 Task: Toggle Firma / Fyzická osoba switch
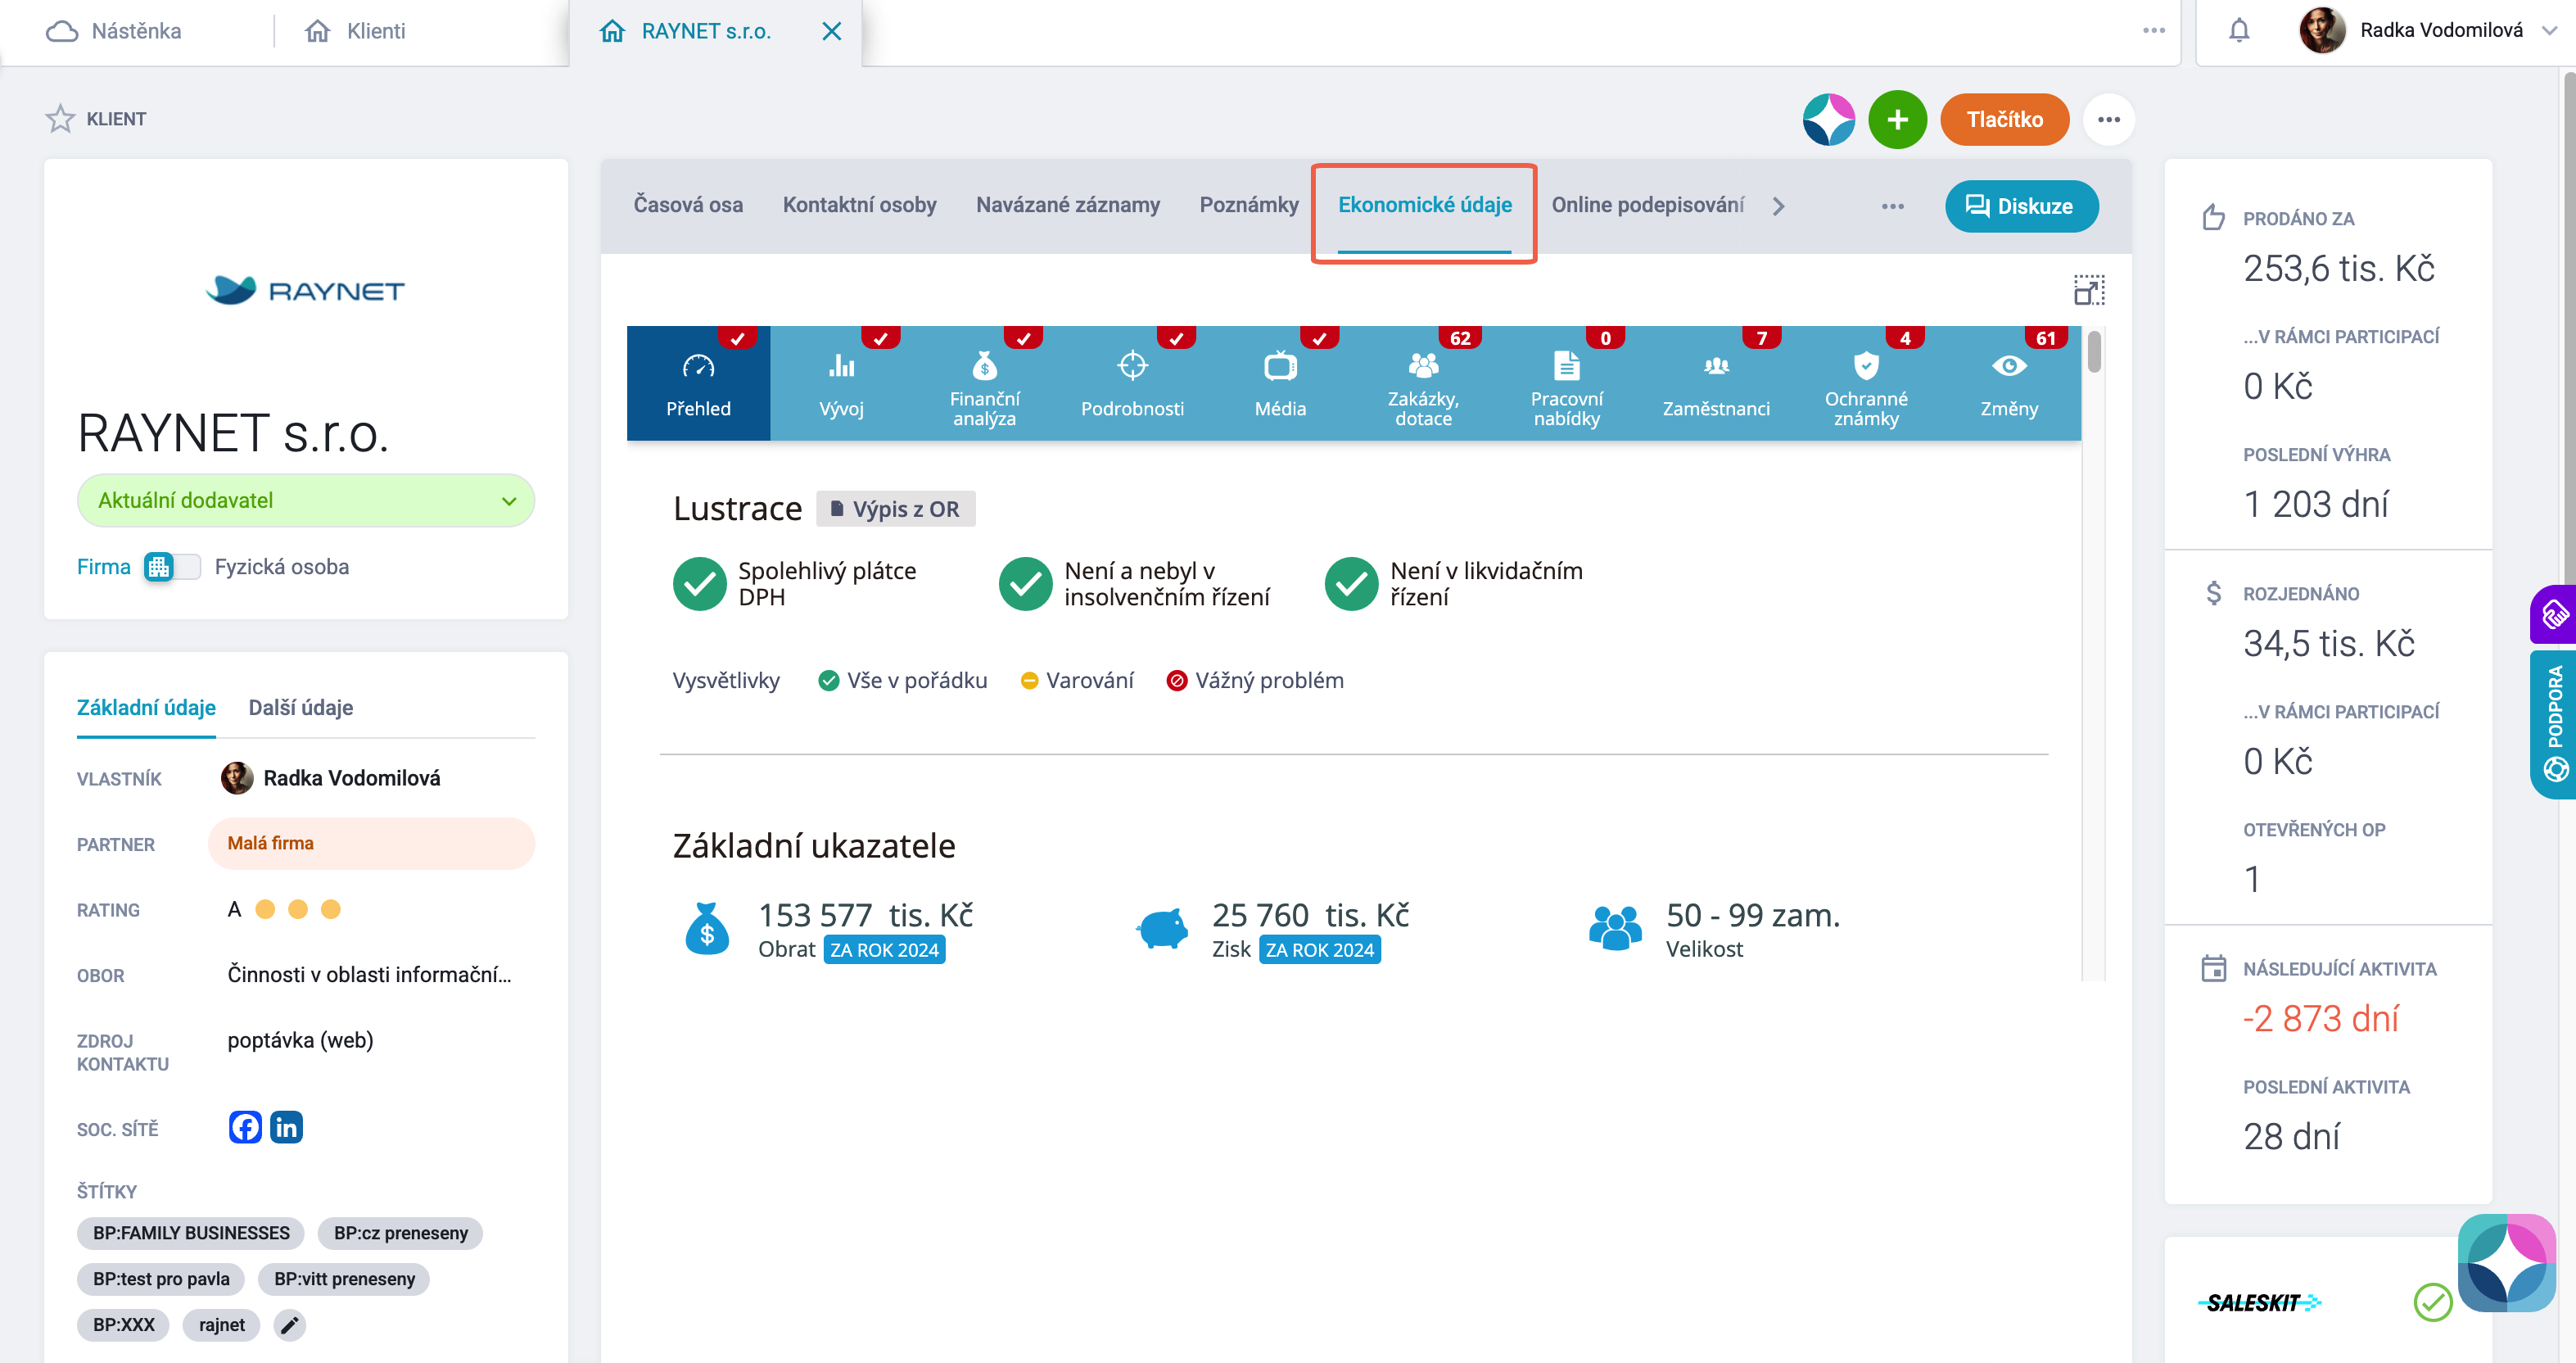(172, 567)
